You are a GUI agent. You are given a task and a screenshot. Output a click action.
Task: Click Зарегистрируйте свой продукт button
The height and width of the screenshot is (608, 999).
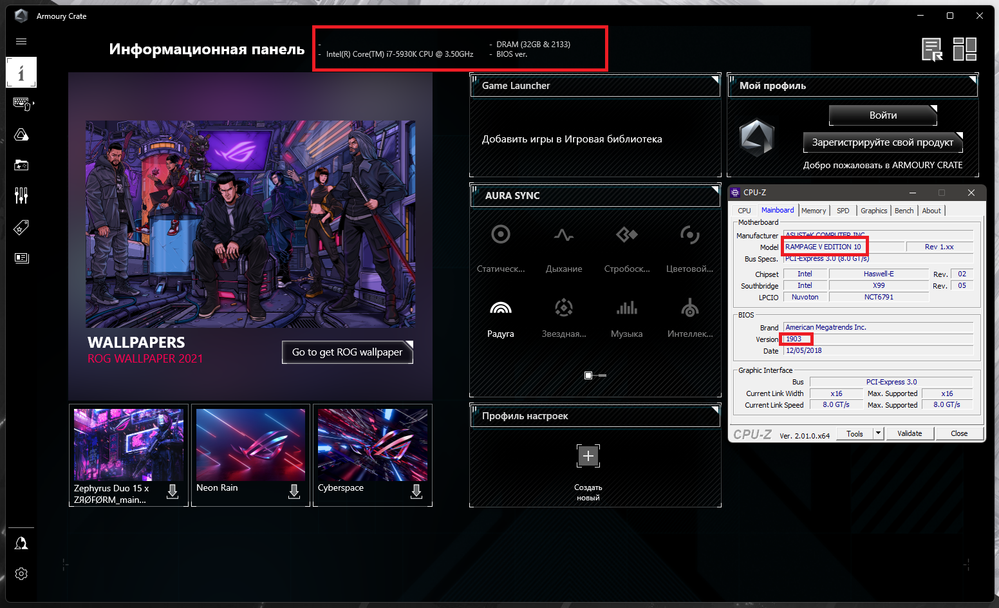(x=882, y=142)
